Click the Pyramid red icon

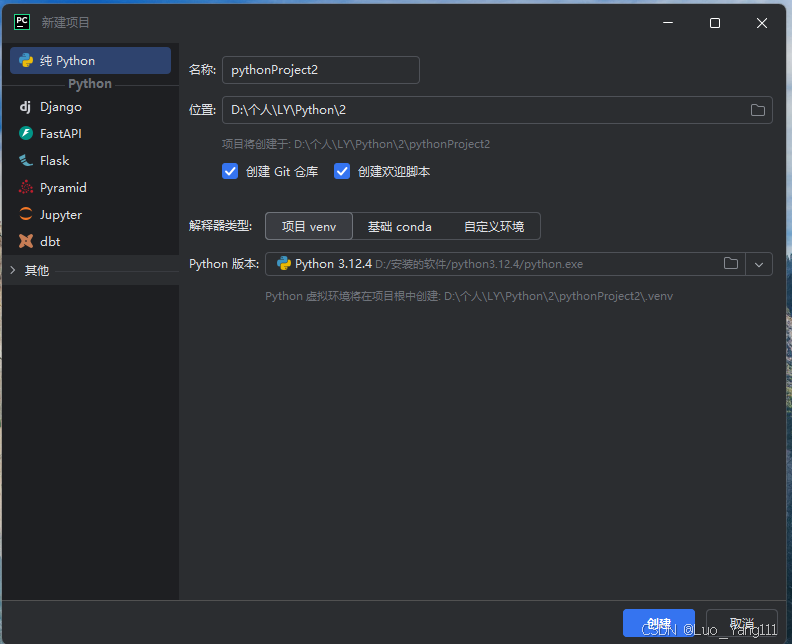click(x=26, y=187)
